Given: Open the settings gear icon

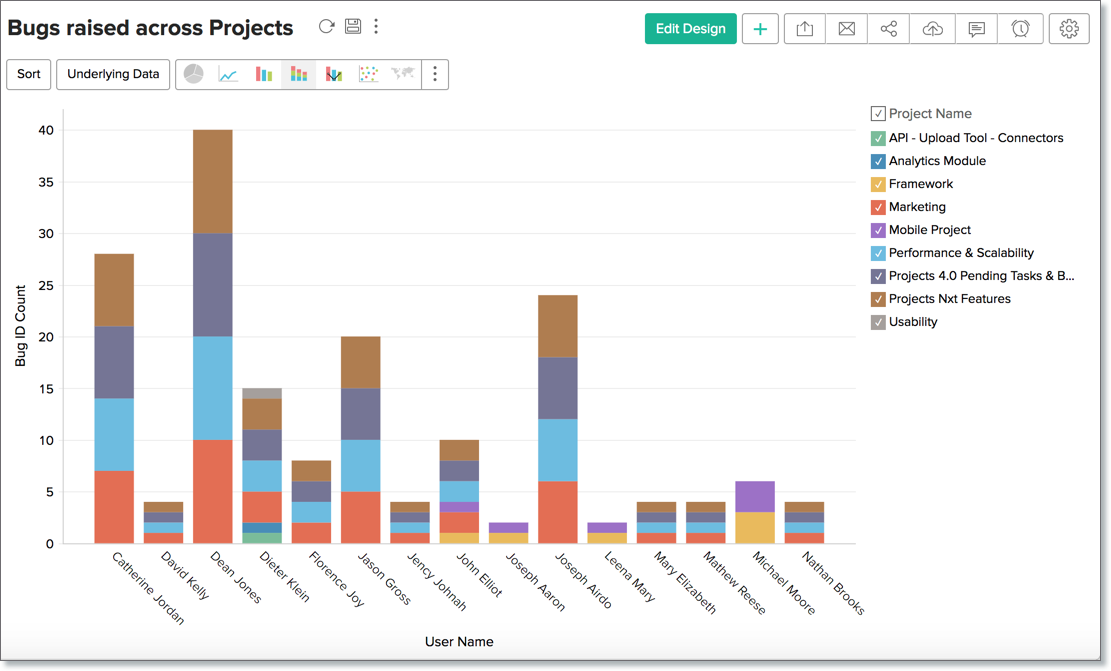Looking at the screenshot, I should pyautogui.click(x=1069, y=29).
